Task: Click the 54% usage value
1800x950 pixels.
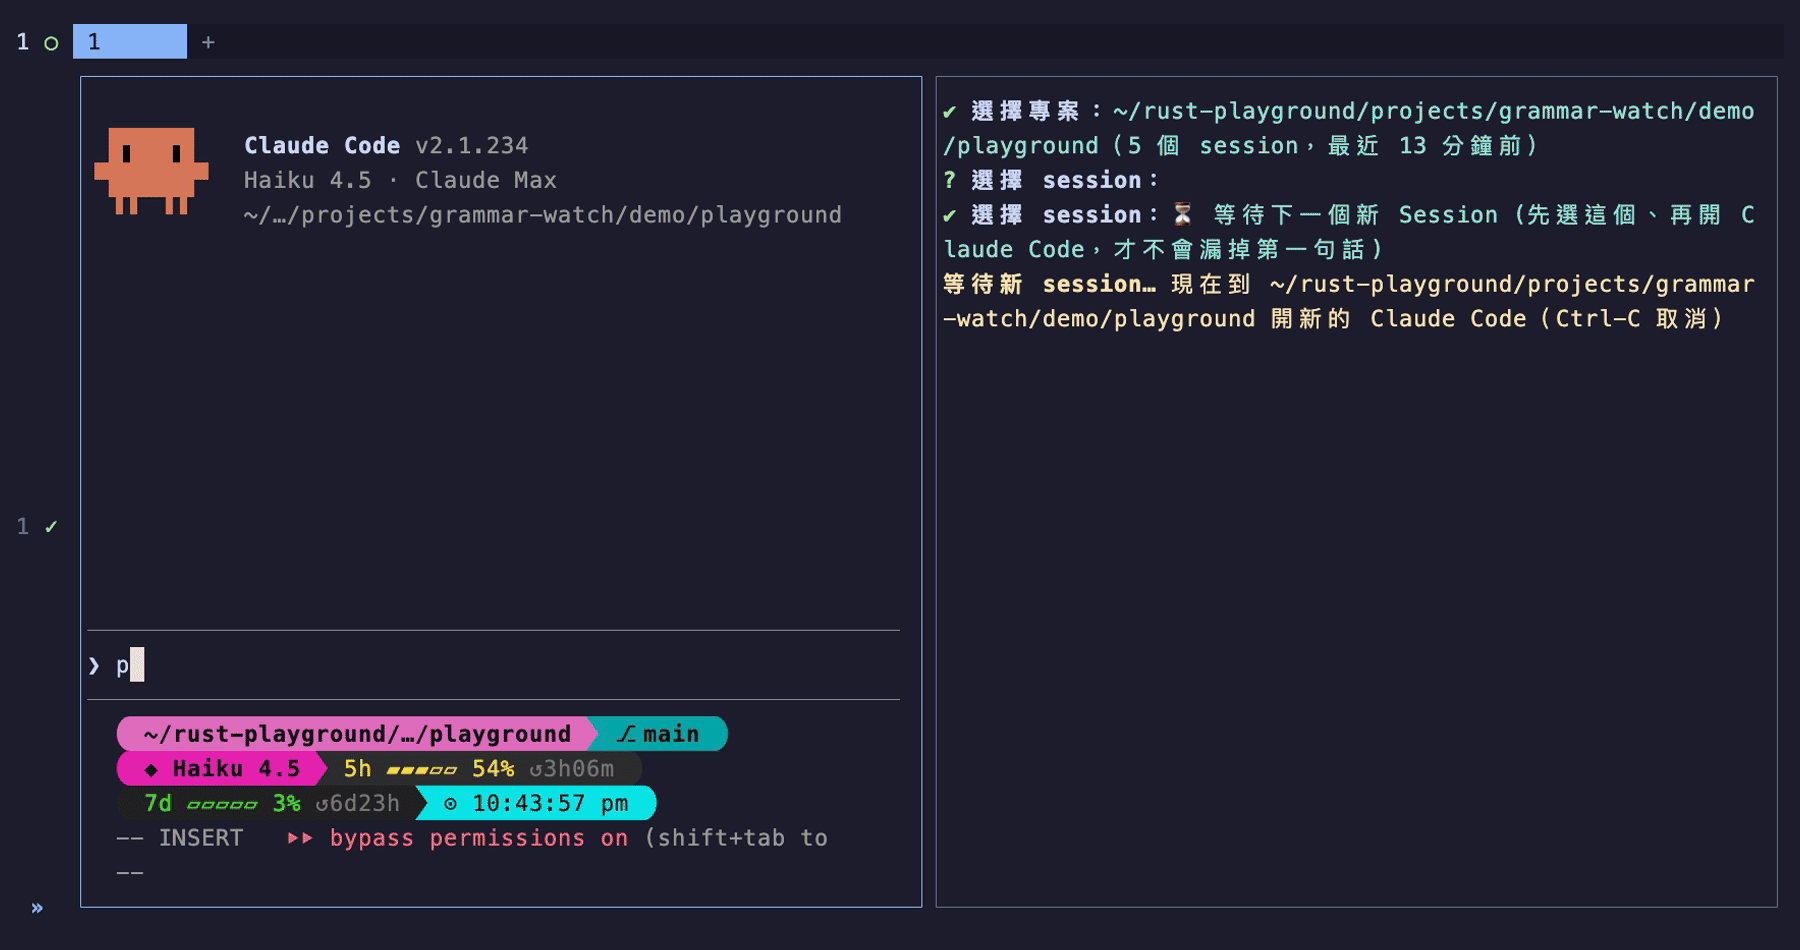Action: 493,769
